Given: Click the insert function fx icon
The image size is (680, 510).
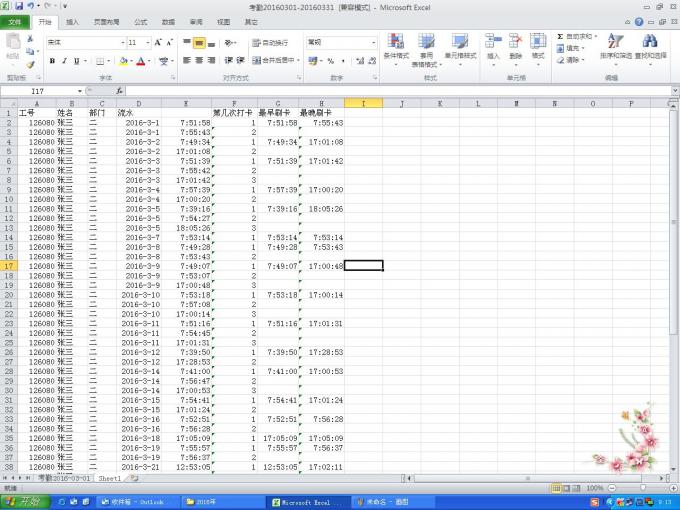Looking at the screenshot, I should click(x=119, y=91).
